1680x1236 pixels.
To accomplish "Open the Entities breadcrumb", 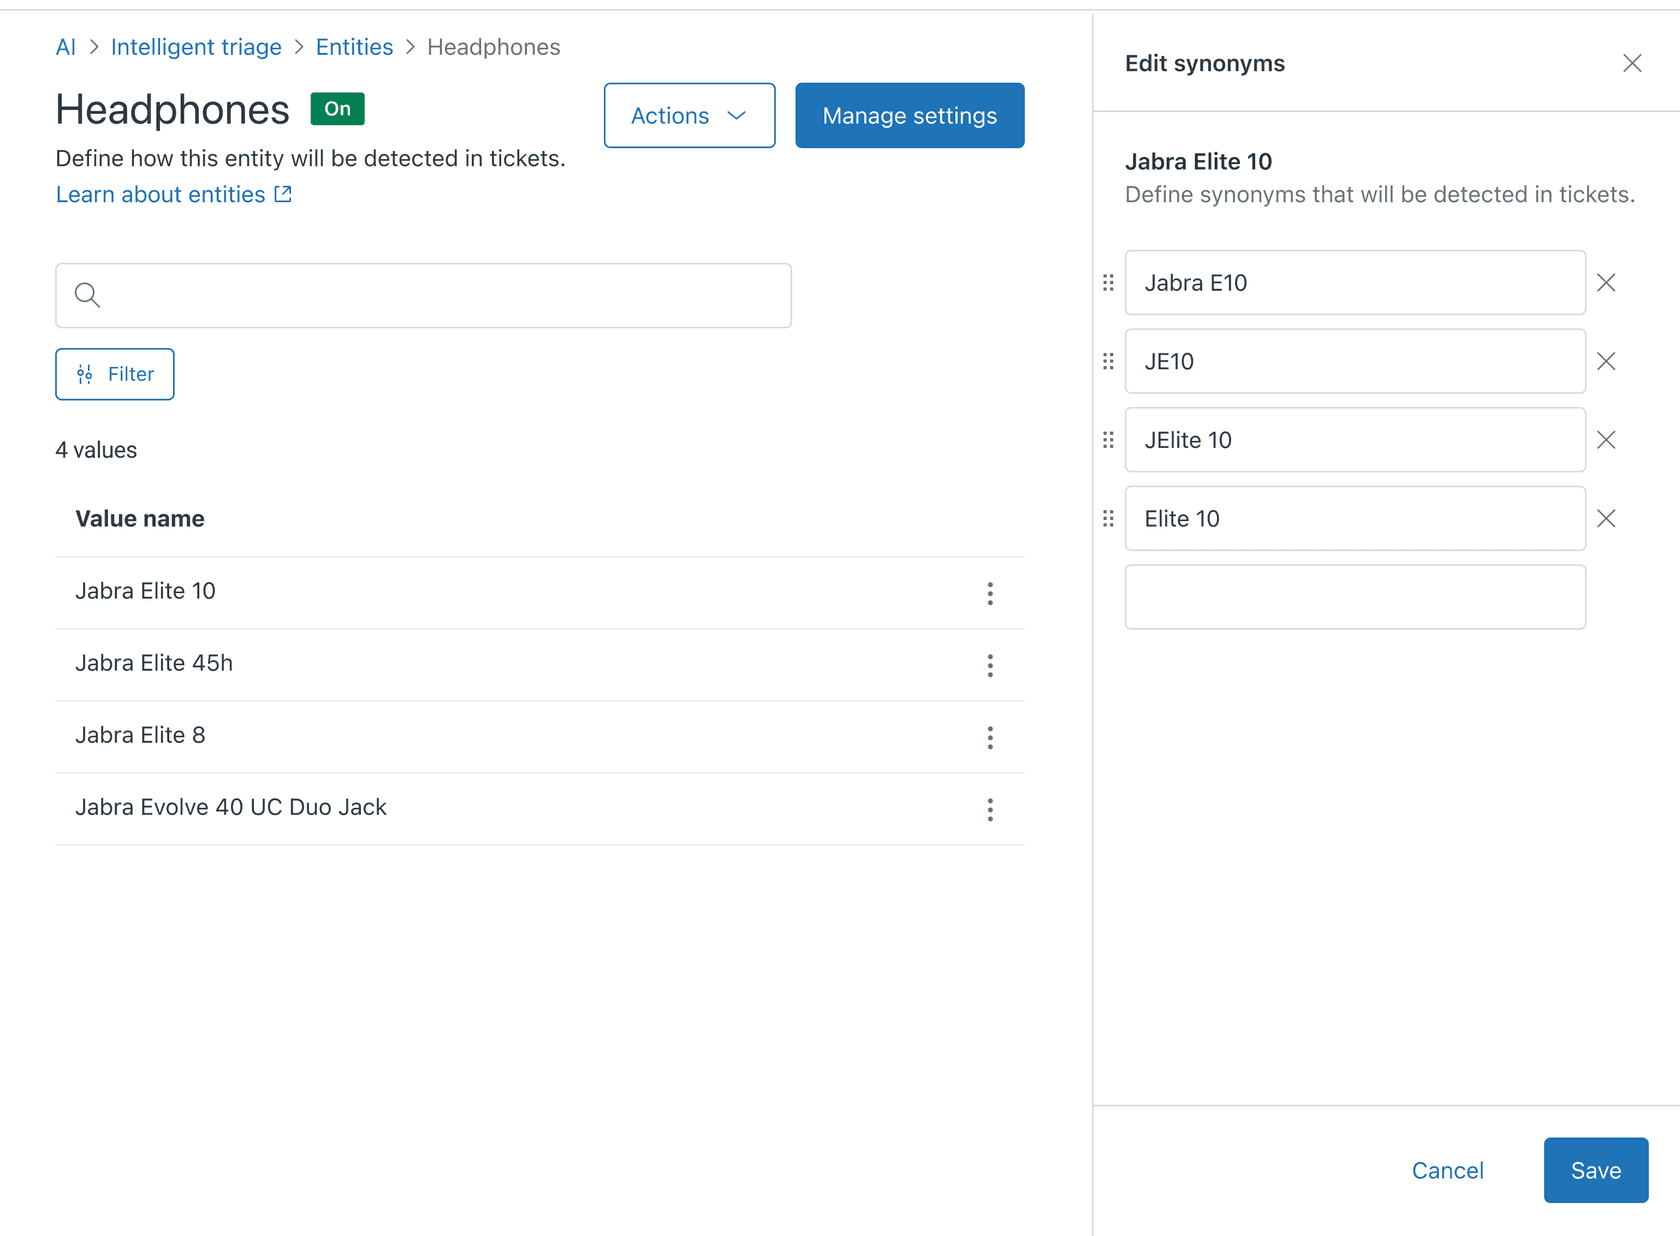I will pos(354,47).
